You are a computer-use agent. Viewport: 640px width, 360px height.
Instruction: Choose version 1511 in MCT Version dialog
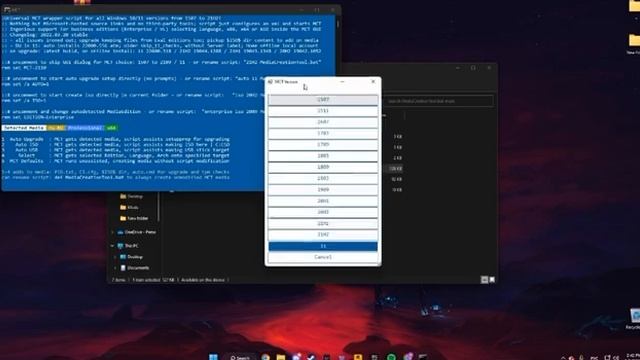(323, 111)
